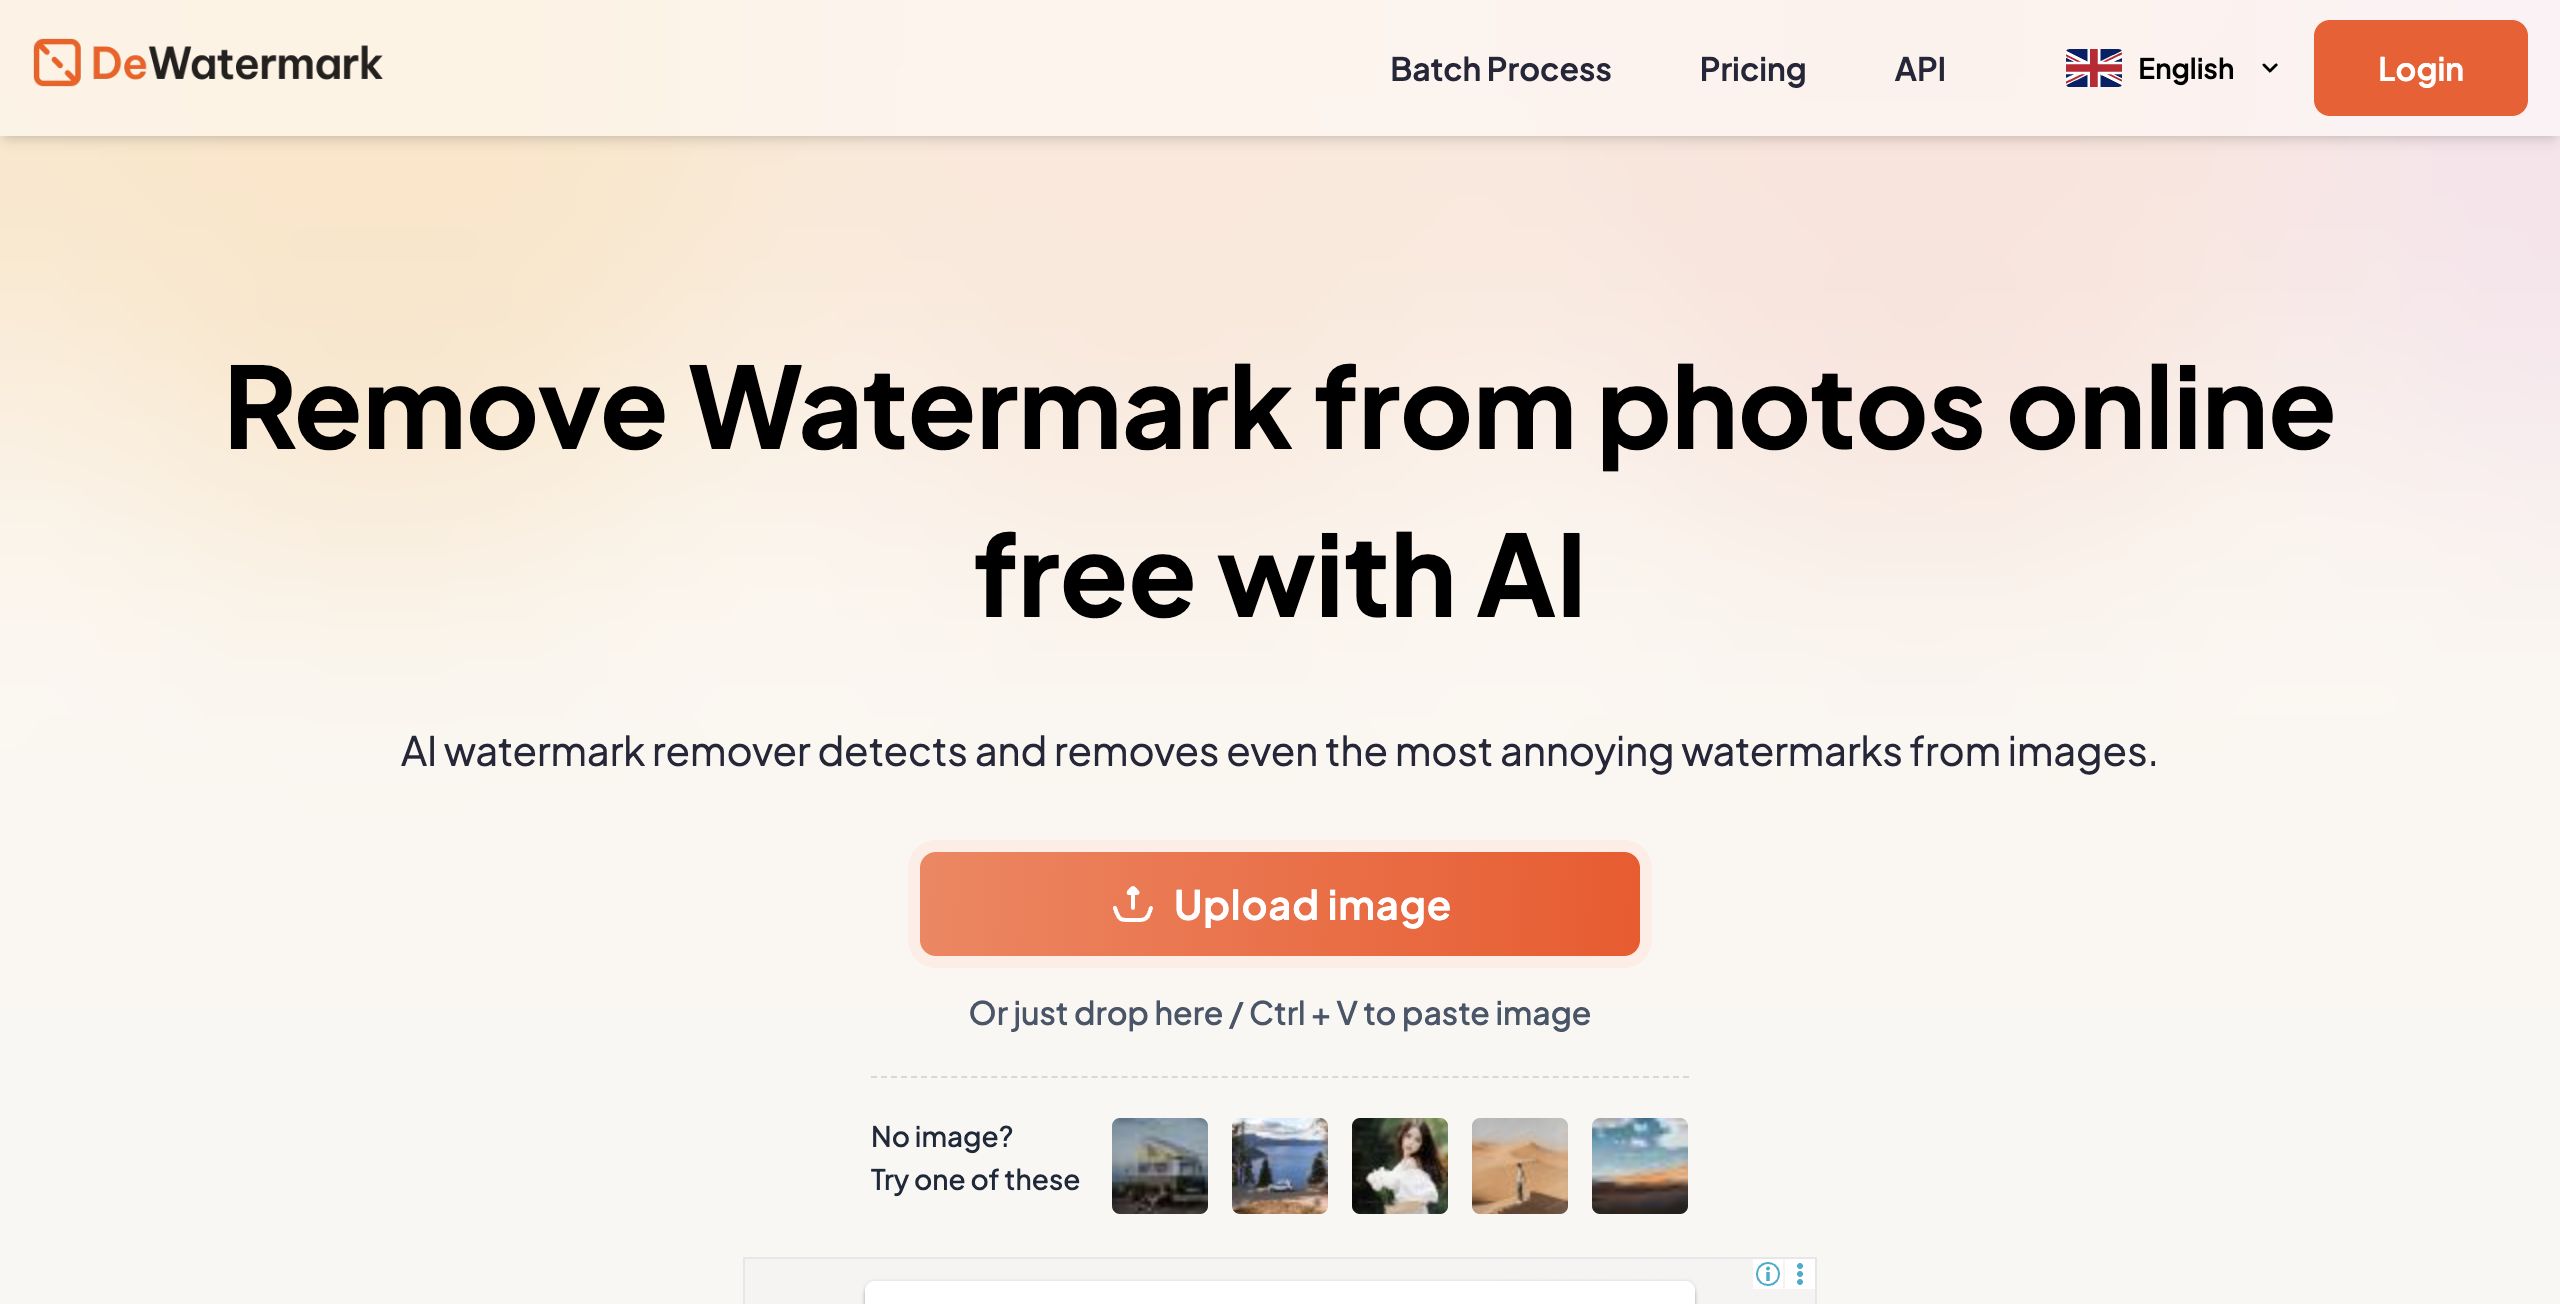This screenshot has height=1304, width=2560.
Task: Click the UK flag language icon
Action: [2093, 69]
